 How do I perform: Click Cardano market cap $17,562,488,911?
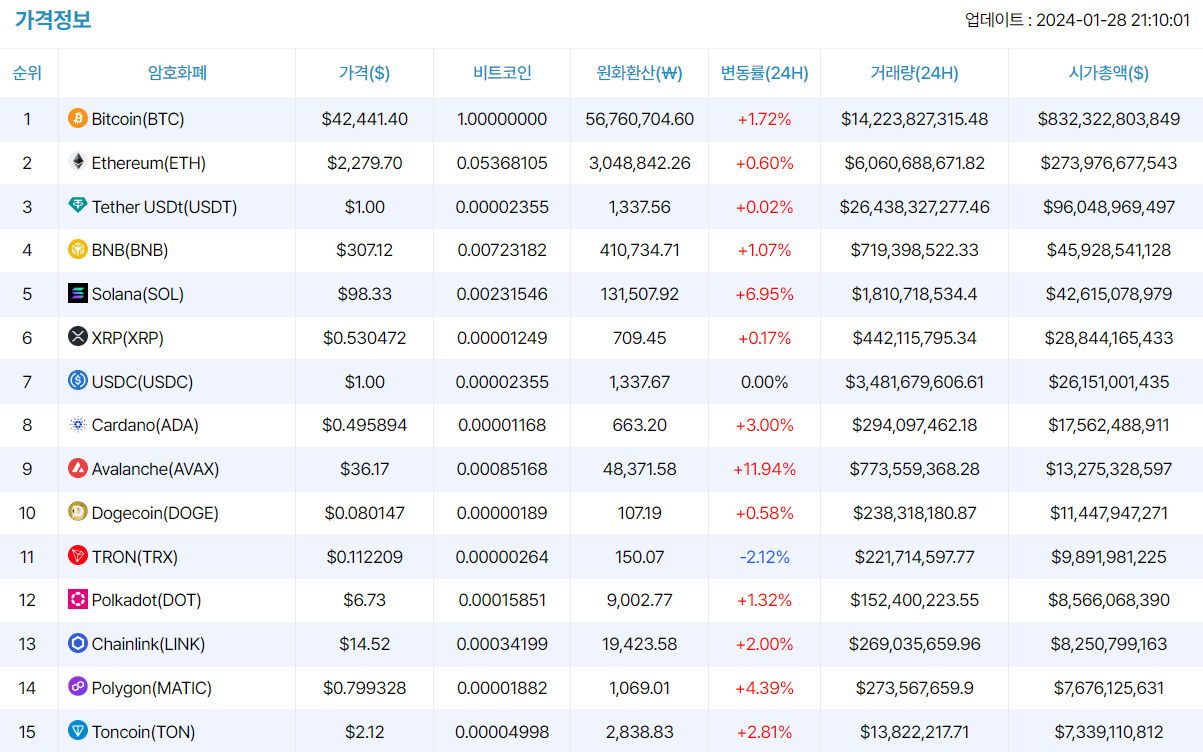click(x=1109, y=425)
